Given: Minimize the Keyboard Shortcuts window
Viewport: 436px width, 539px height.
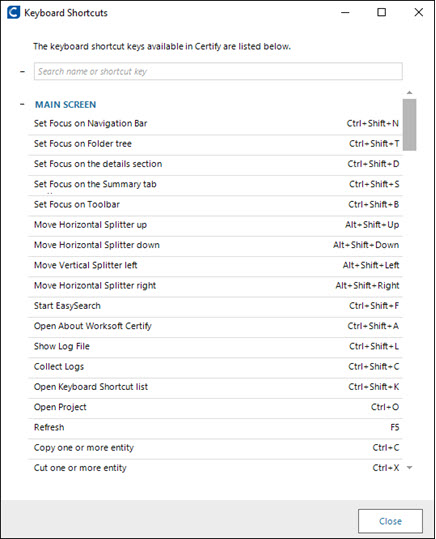Looking at the screenshot, I should (345, 12).
